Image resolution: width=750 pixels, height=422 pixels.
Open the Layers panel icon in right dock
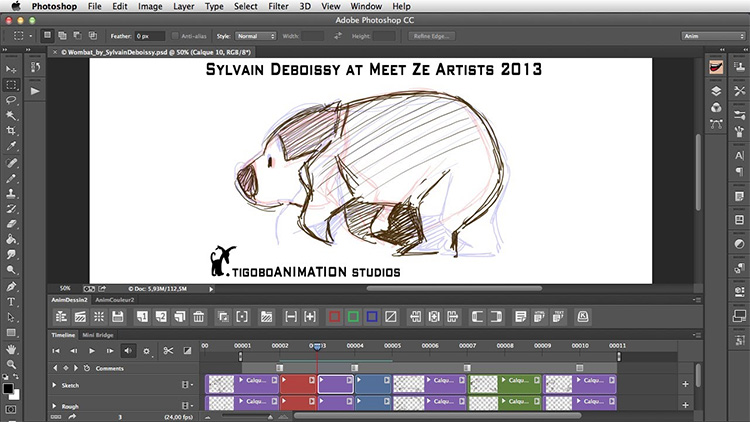pyautogui.click(x=716, y=91)
